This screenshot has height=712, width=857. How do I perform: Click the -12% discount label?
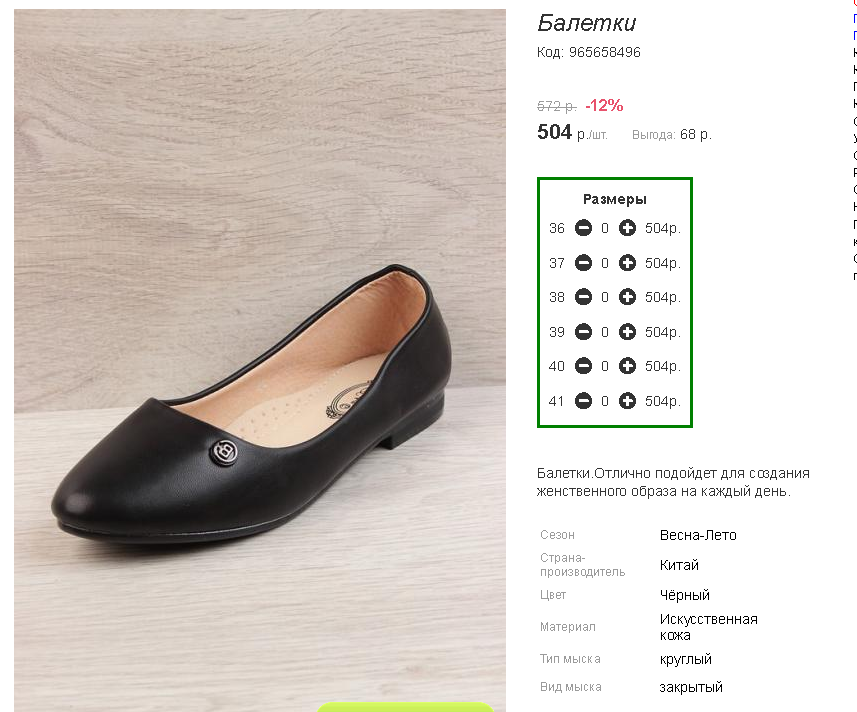point(604,105)
